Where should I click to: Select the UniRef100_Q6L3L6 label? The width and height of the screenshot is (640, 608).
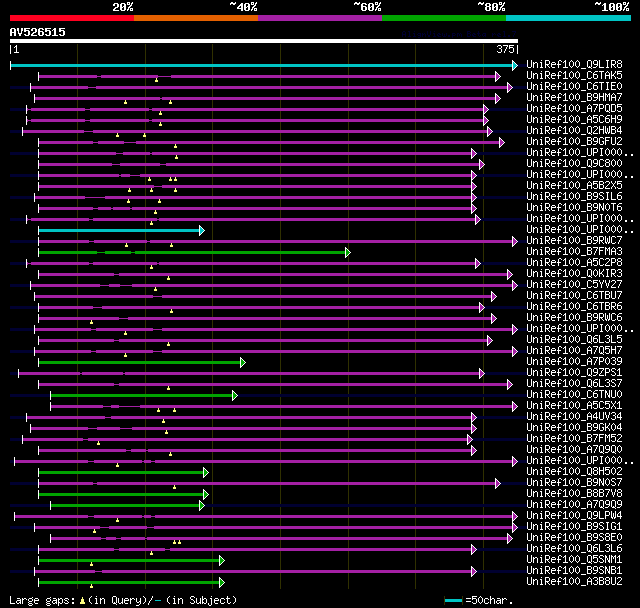(x=574, y=549)
